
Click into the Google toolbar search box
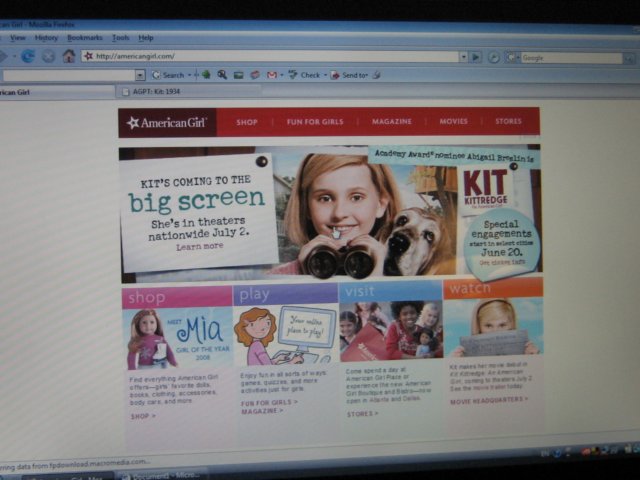click(x=69, y=76)
